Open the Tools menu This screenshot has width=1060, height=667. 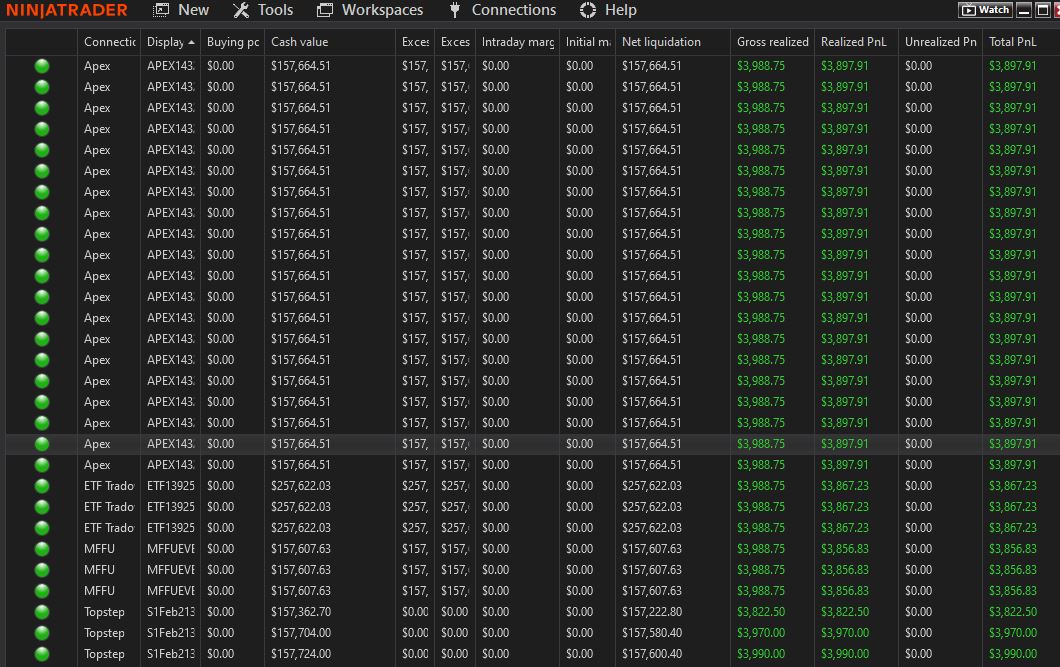click(263, 10)
